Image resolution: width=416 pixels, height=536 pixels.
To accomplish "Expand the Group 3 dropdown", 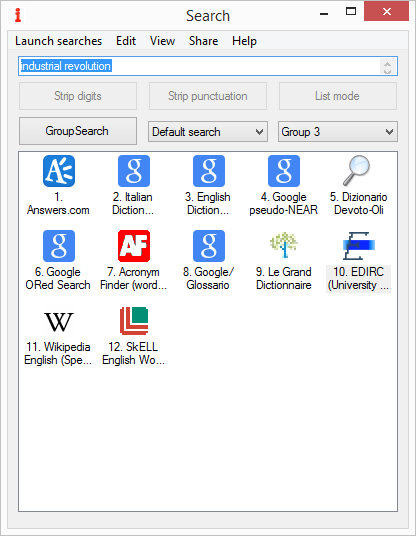I will (338, 132).
